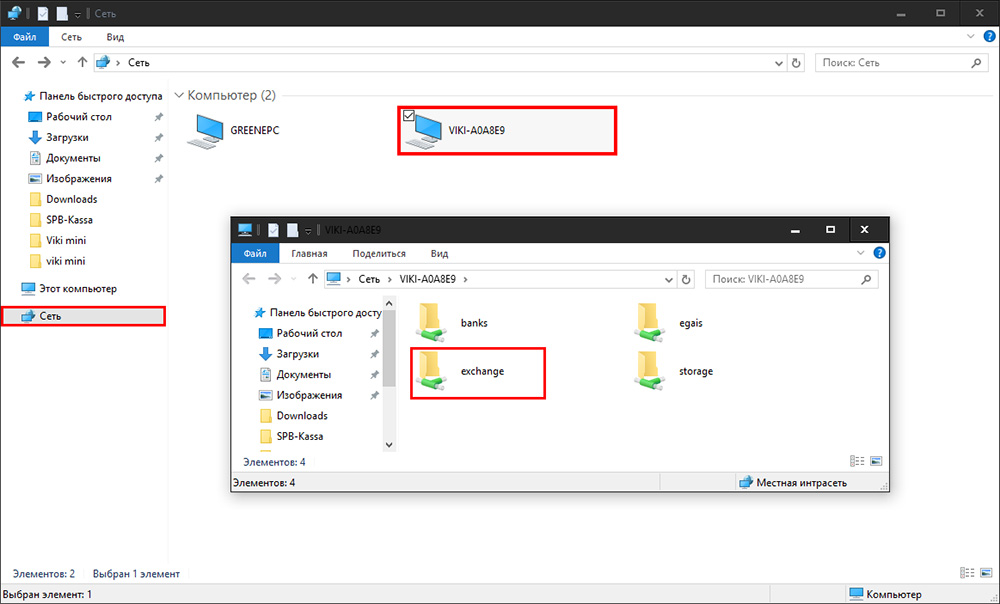Open the banks shared folder
Screen dimensions: 1000x604
[x=453, y=323]
